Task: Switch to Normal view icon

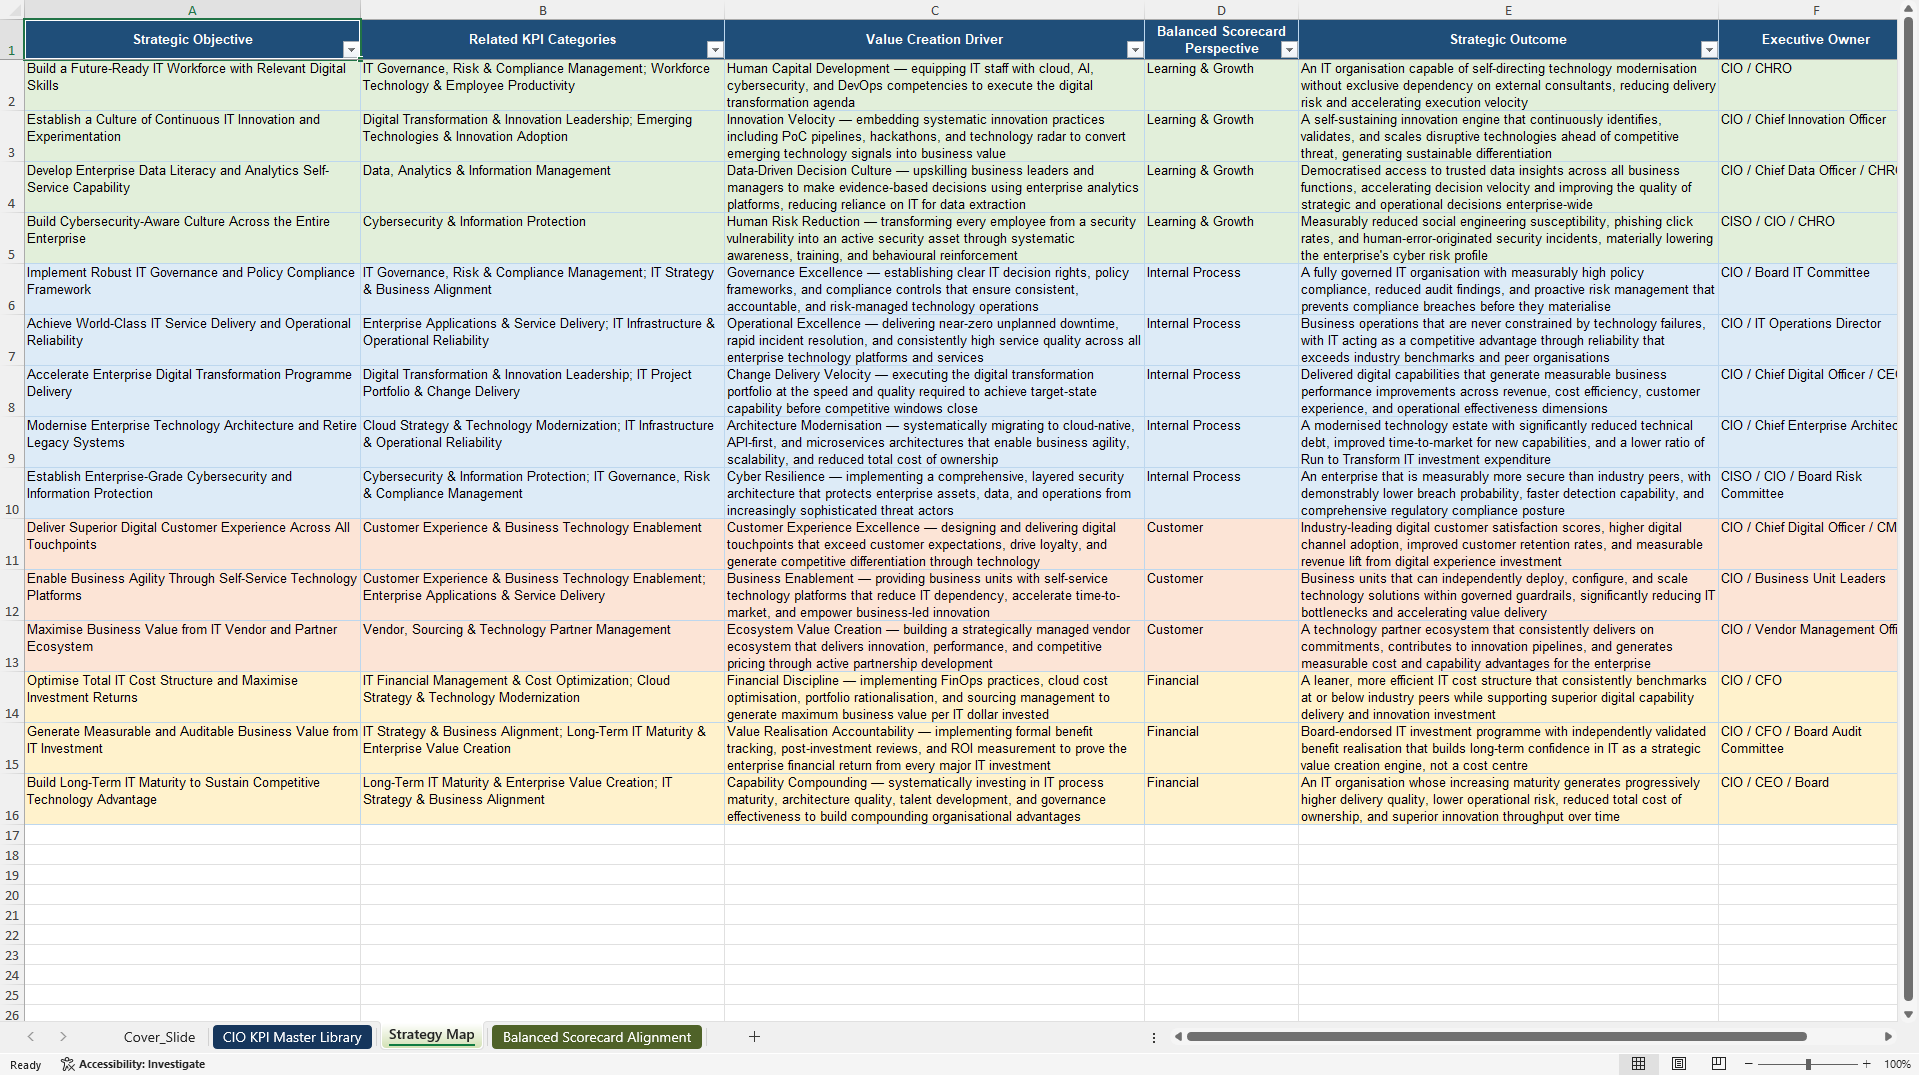Action: click(x=1638, y=1064)
